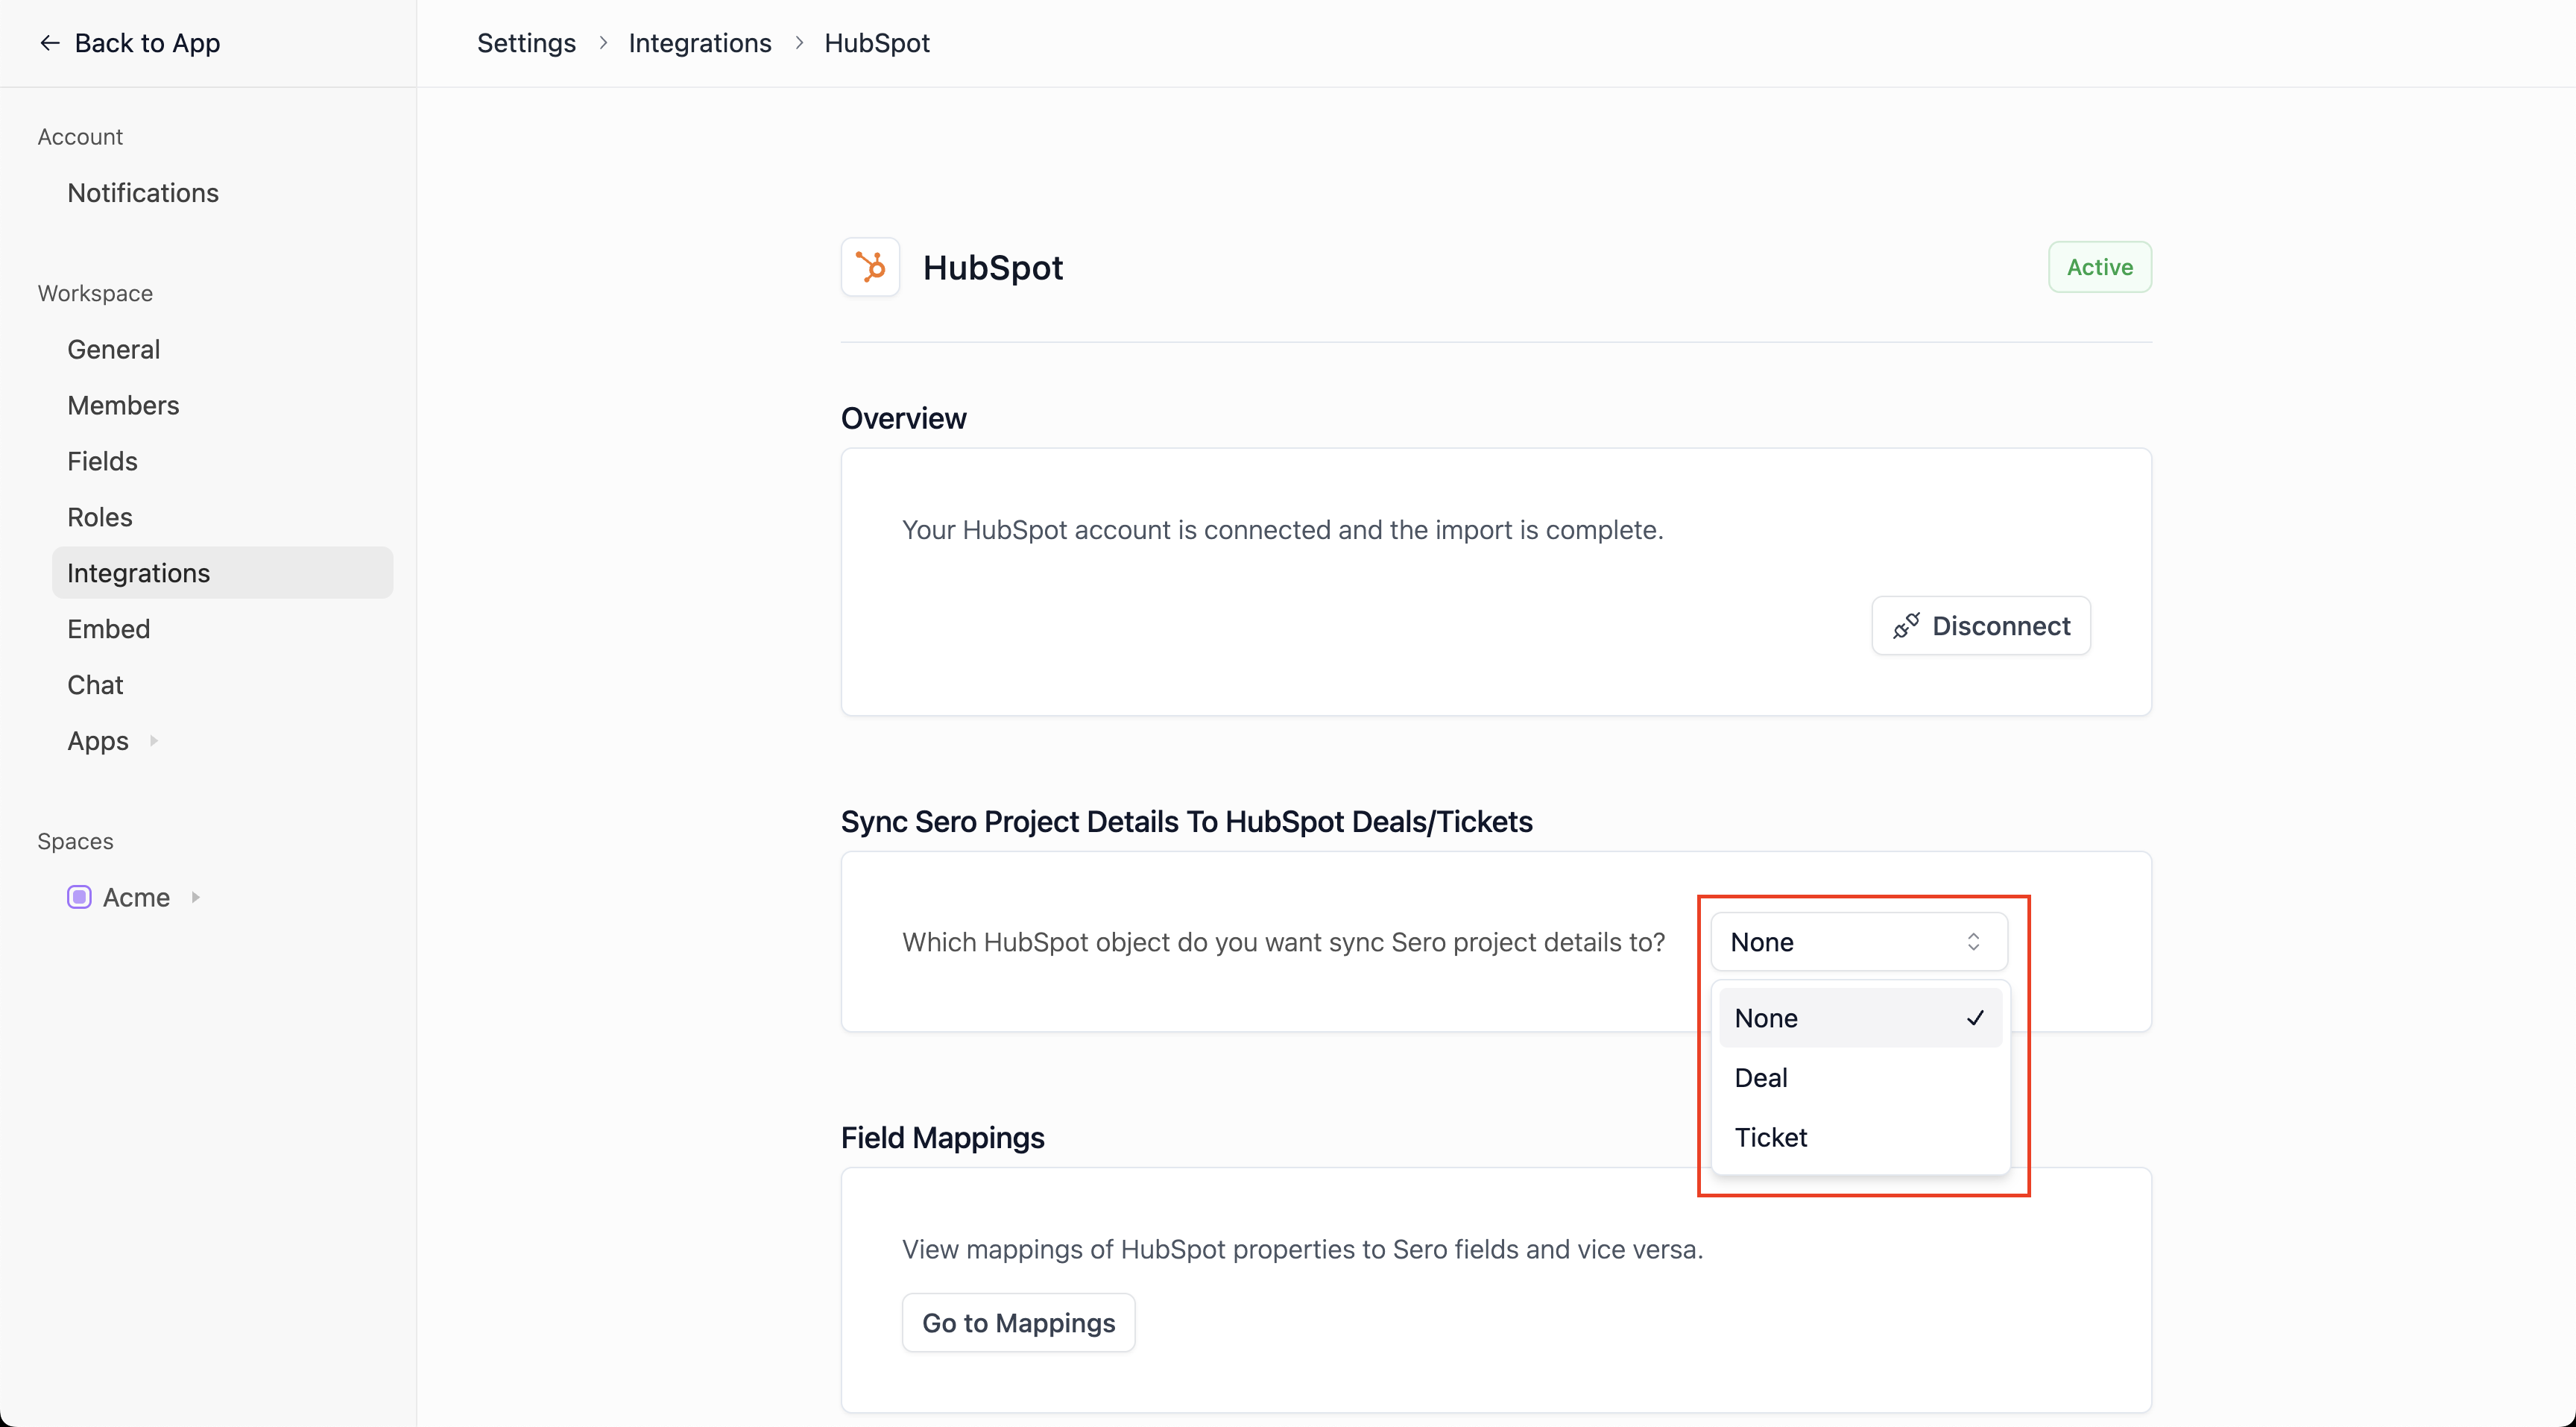Choose Deal from the dropdown list
Screen dimensions: 2576x1427
click(1761, 1078)
